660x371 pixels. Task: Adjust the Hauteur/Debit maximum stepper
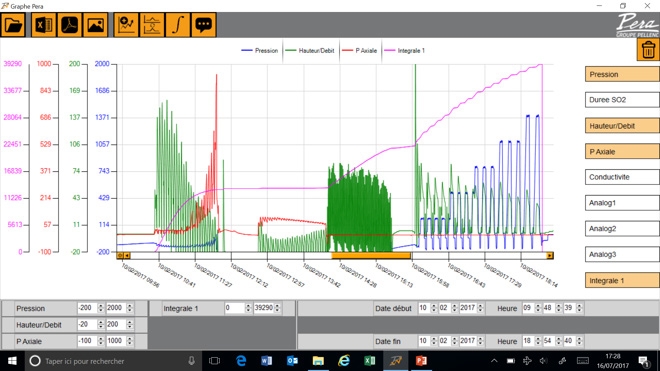[130, 325]
